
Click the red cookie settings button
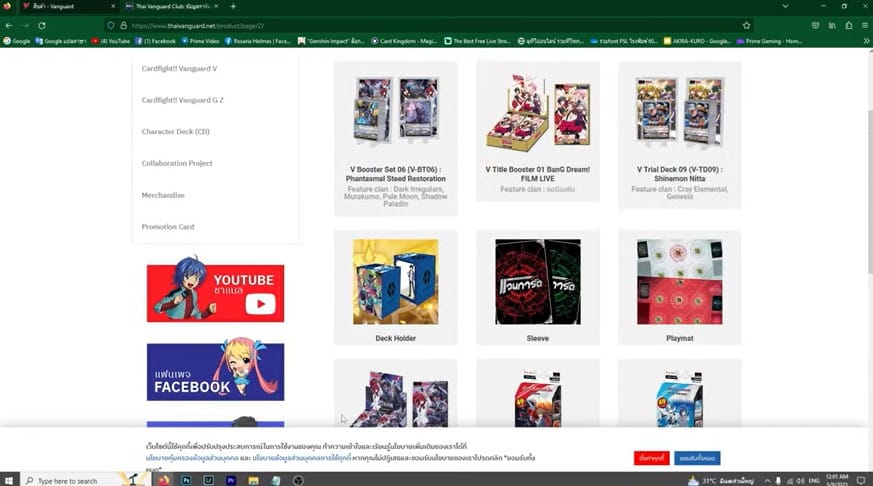[651, 458]
